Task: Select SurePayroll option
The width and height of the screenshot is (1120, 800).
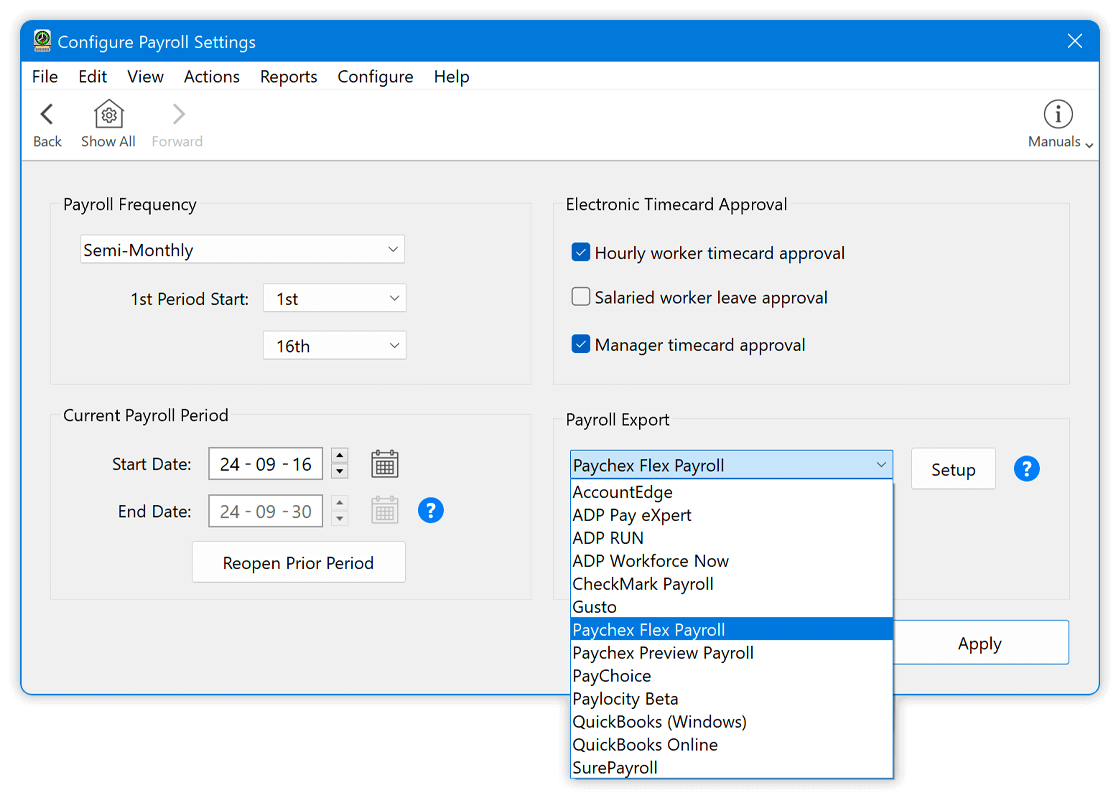Action: (x=731, y=767)
